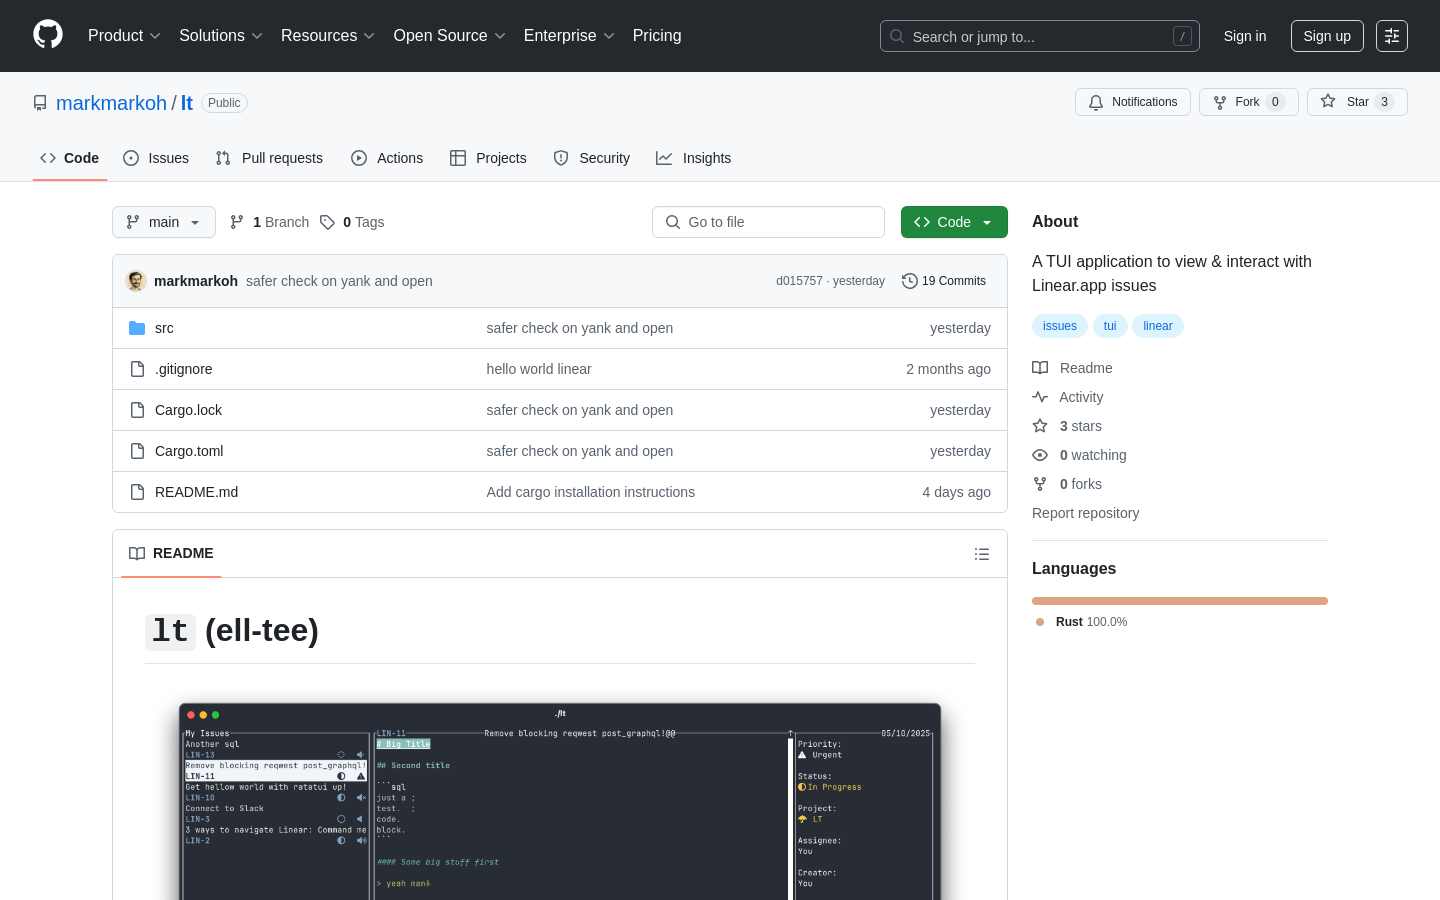Click the src folder icon
This screenshot has width=1440, height=900.
137,328
